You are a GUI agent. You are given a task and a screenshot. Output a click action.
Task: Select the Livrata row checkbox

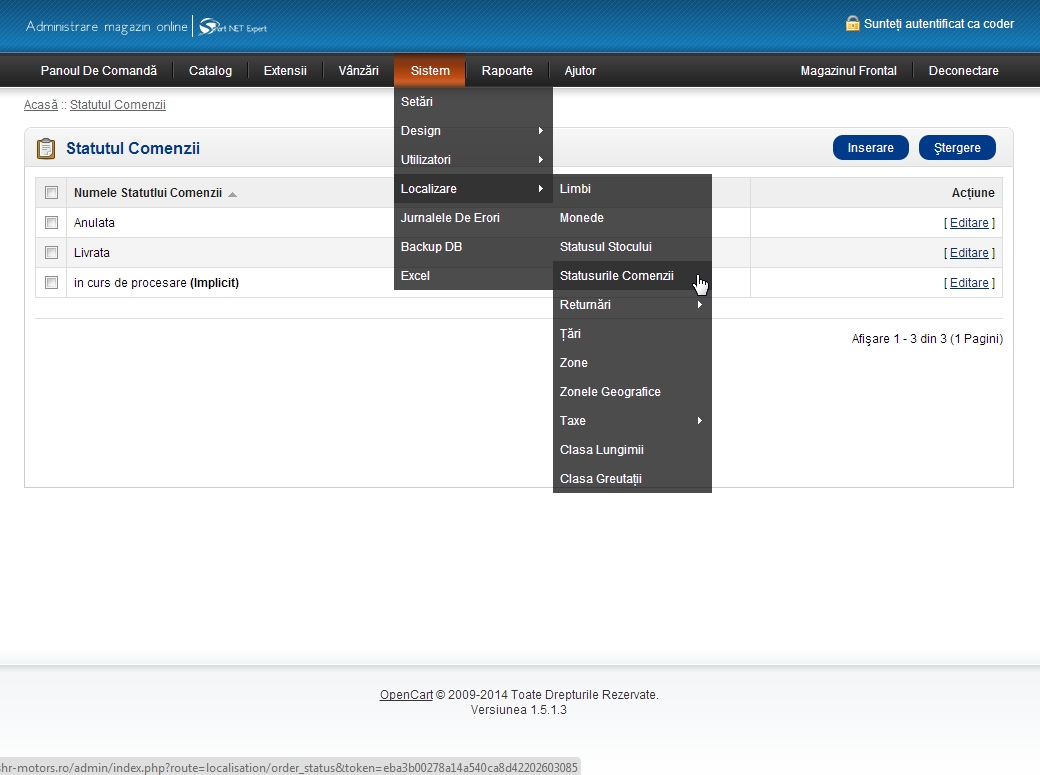pyautogui.click(x=52, y=253)
